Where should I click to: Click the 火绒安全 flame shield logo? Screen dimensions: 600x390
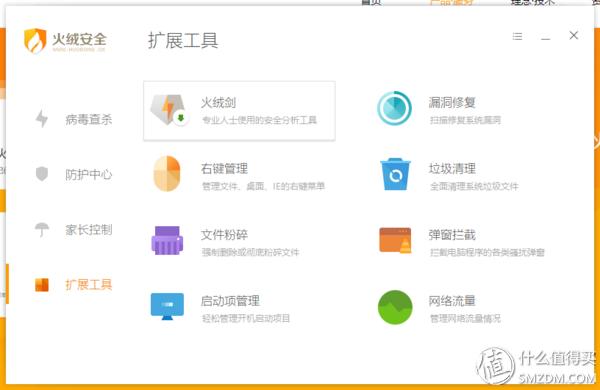35,40
